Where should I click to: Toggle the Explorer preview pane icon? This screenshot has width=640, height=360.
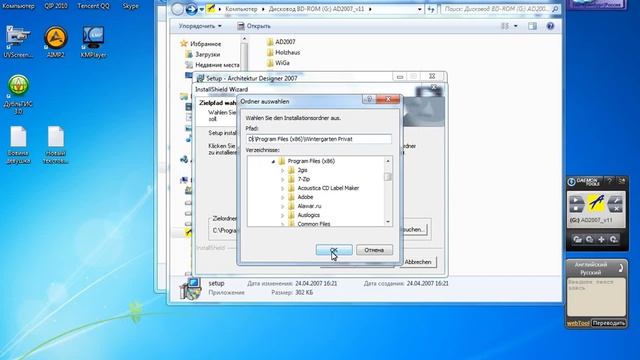(x=532, y=26)
